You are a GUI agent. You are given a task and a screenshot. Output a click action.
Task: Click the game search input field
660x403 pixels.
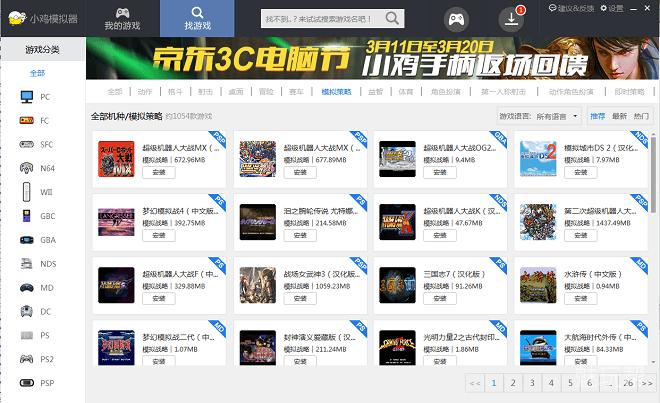(322, 19)
